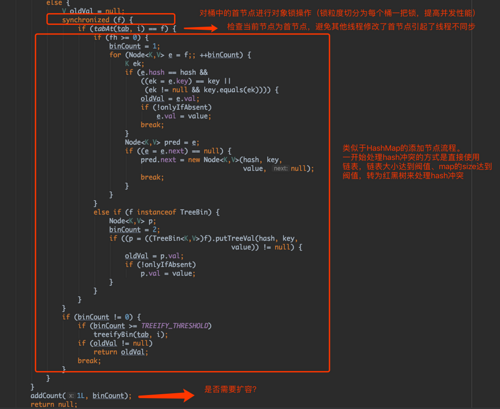500x409 pixels.
Task: Click the 'binCount = 2;' statement
Action: pyautogui.click(x=134, y=230)
